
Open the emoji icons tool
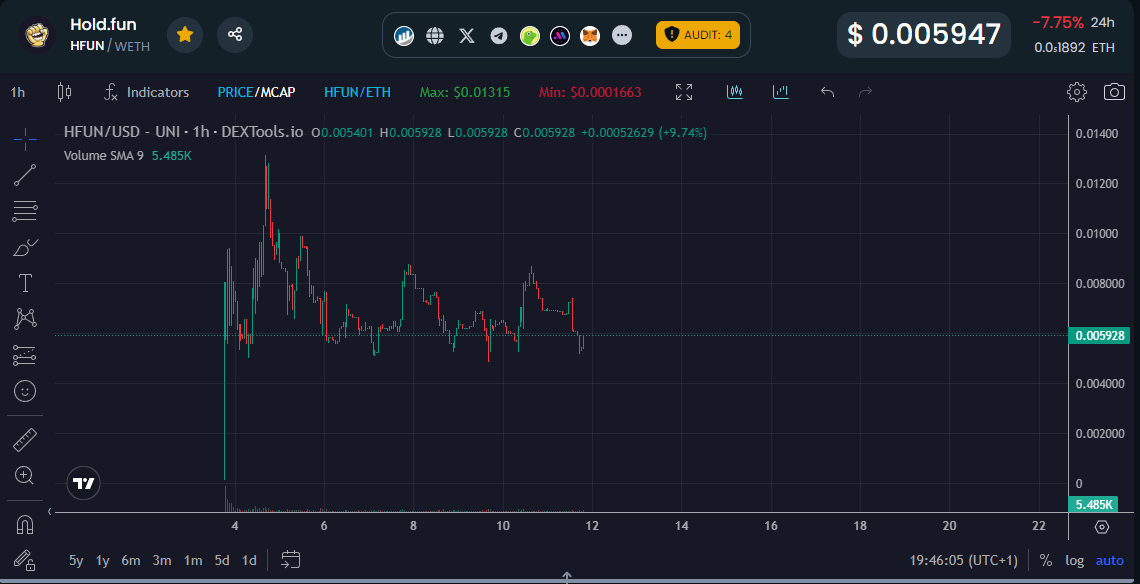(25, 391)
